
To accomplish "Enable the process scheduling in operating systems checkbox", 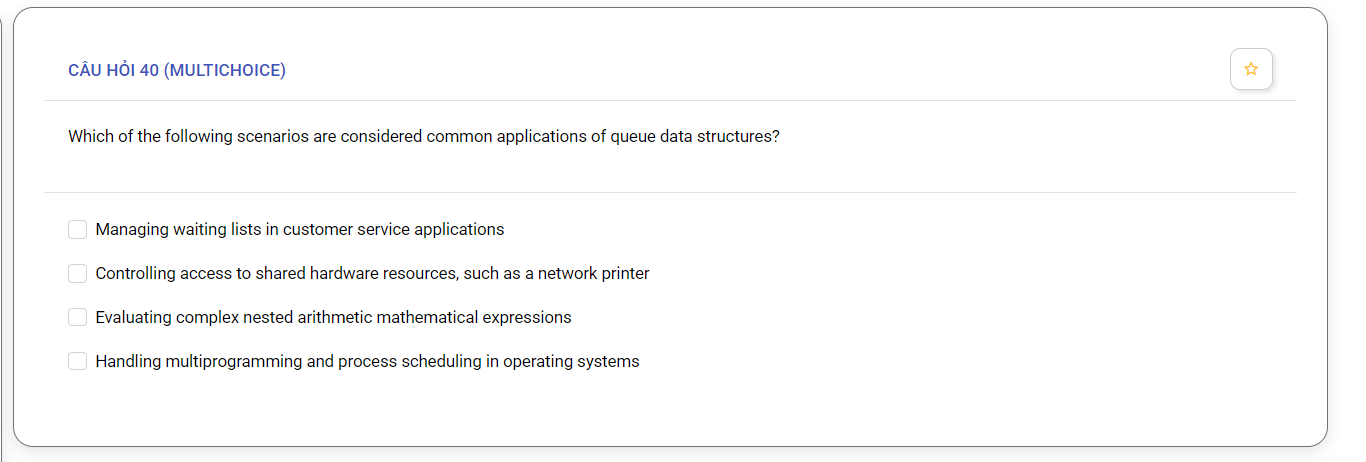I will point(77,362).
